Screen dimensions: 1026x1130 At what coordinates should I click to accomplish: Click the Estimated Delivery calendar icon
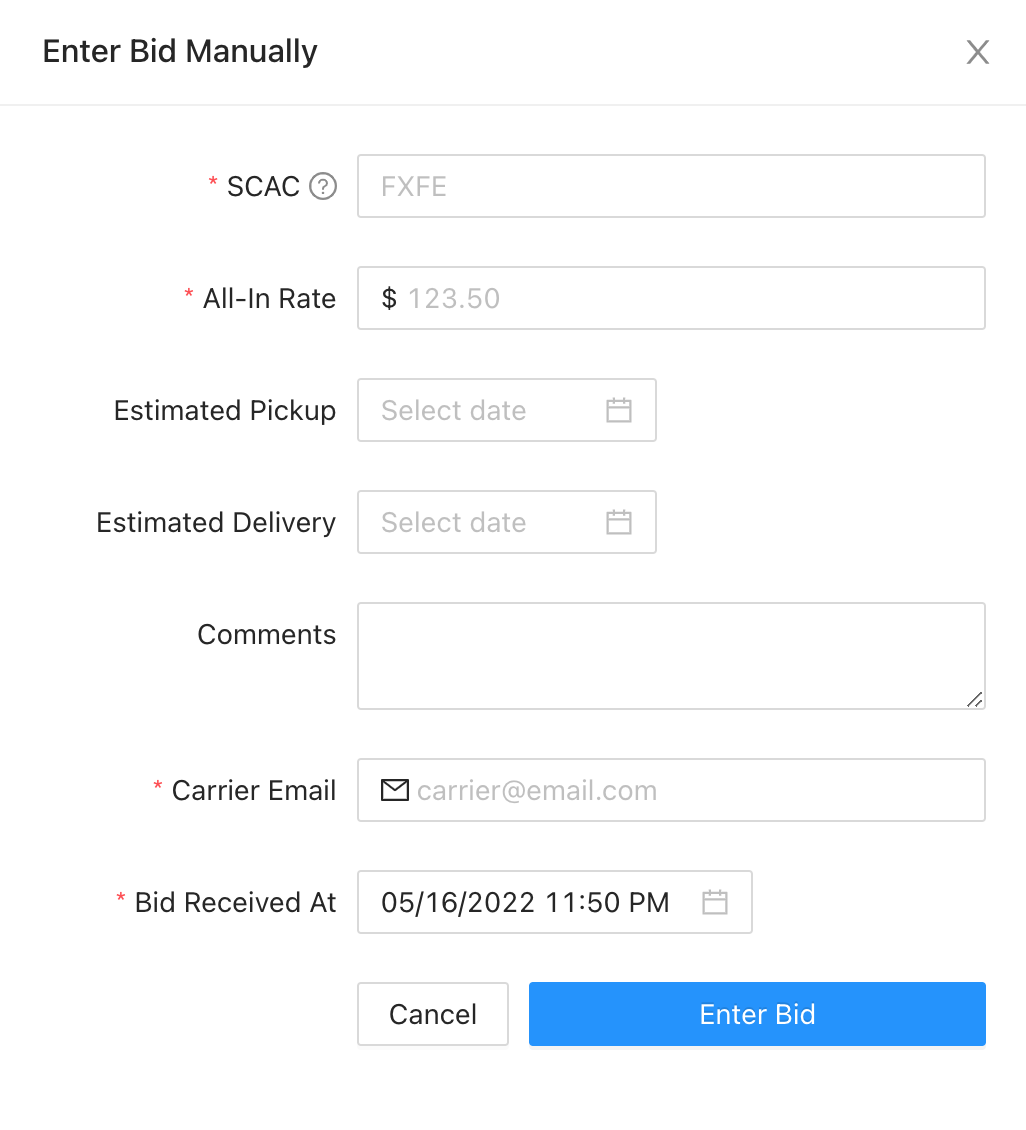(619, 522)
